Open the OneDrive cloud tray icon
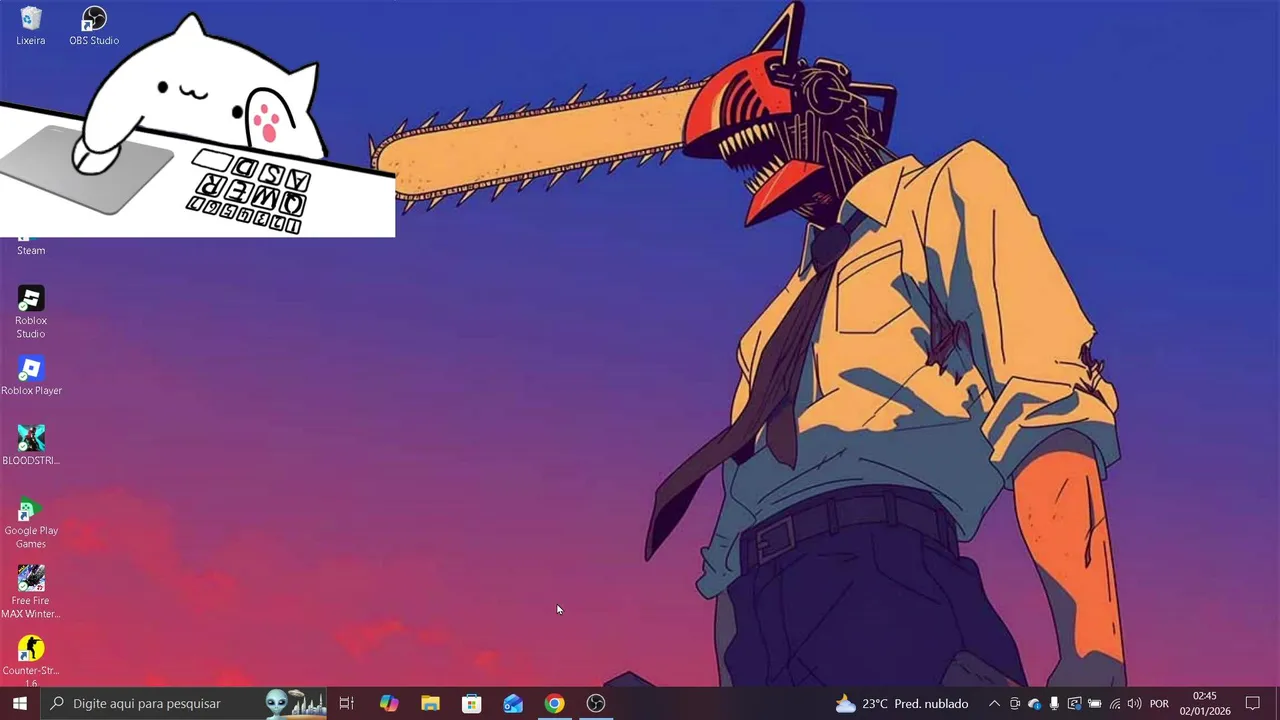Image resolution: width=1280 pixels, height=720 pixels. point(1034,704)
